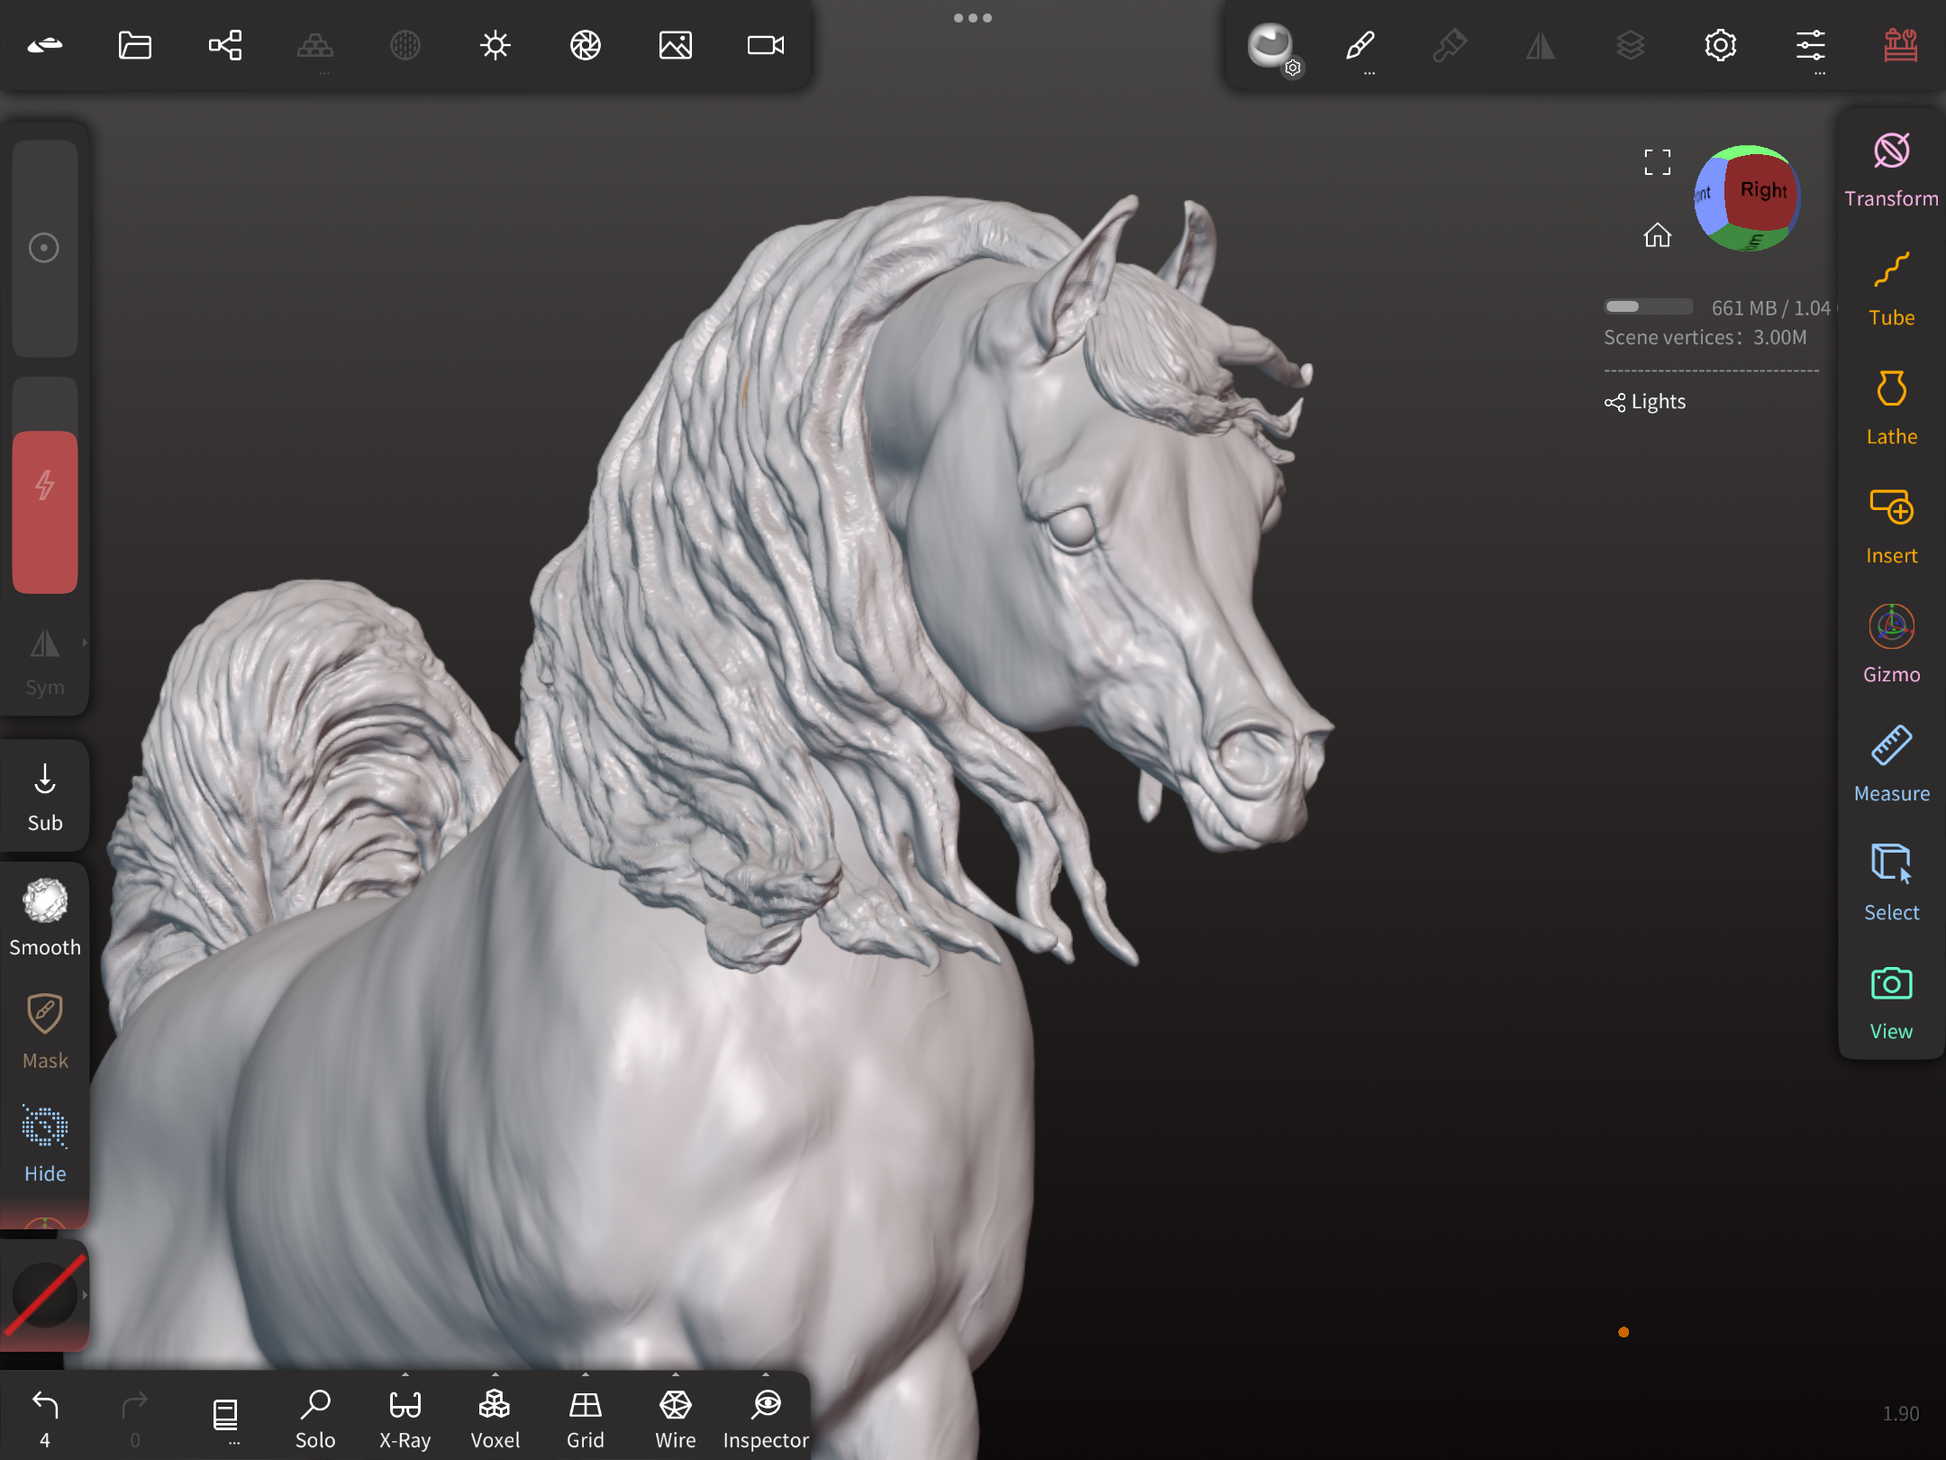Open the three-dot menu at top center
The height and width of the screenshot is (1460, 1946).
coord(972,18)
